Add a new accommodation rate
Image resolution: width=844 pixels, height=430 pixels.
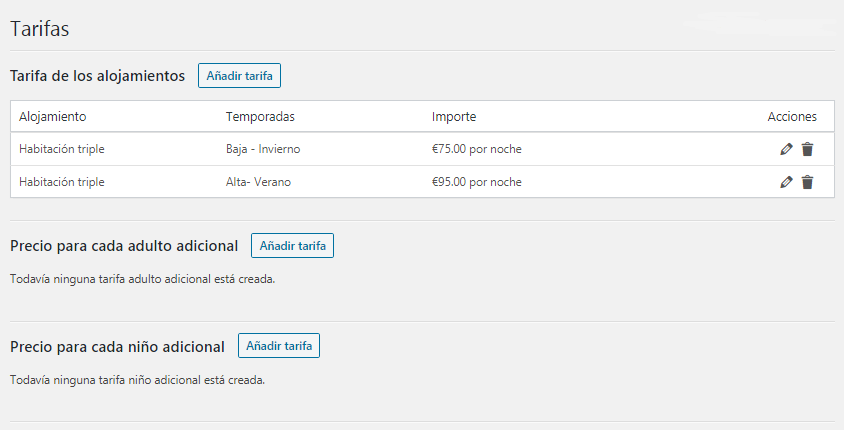[x=240, y=76]
